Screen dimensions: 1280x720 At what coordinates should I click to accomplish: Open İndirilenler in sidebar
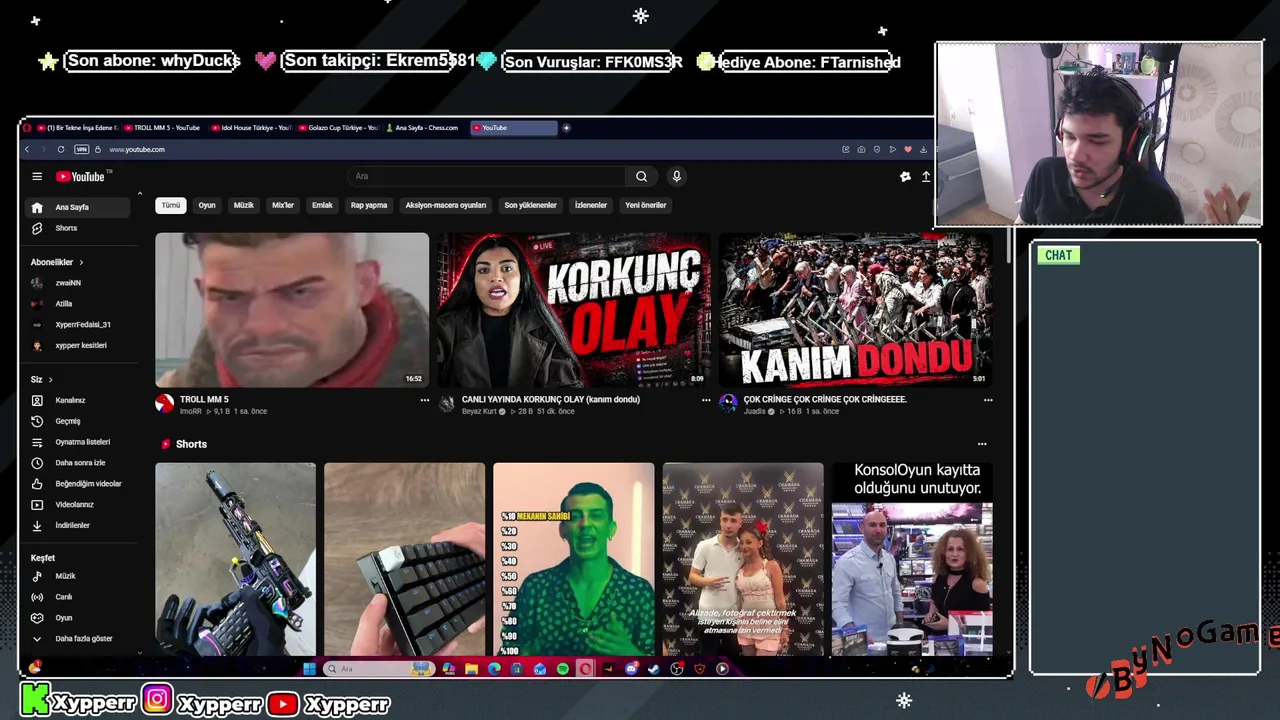(x=77, y=525)
